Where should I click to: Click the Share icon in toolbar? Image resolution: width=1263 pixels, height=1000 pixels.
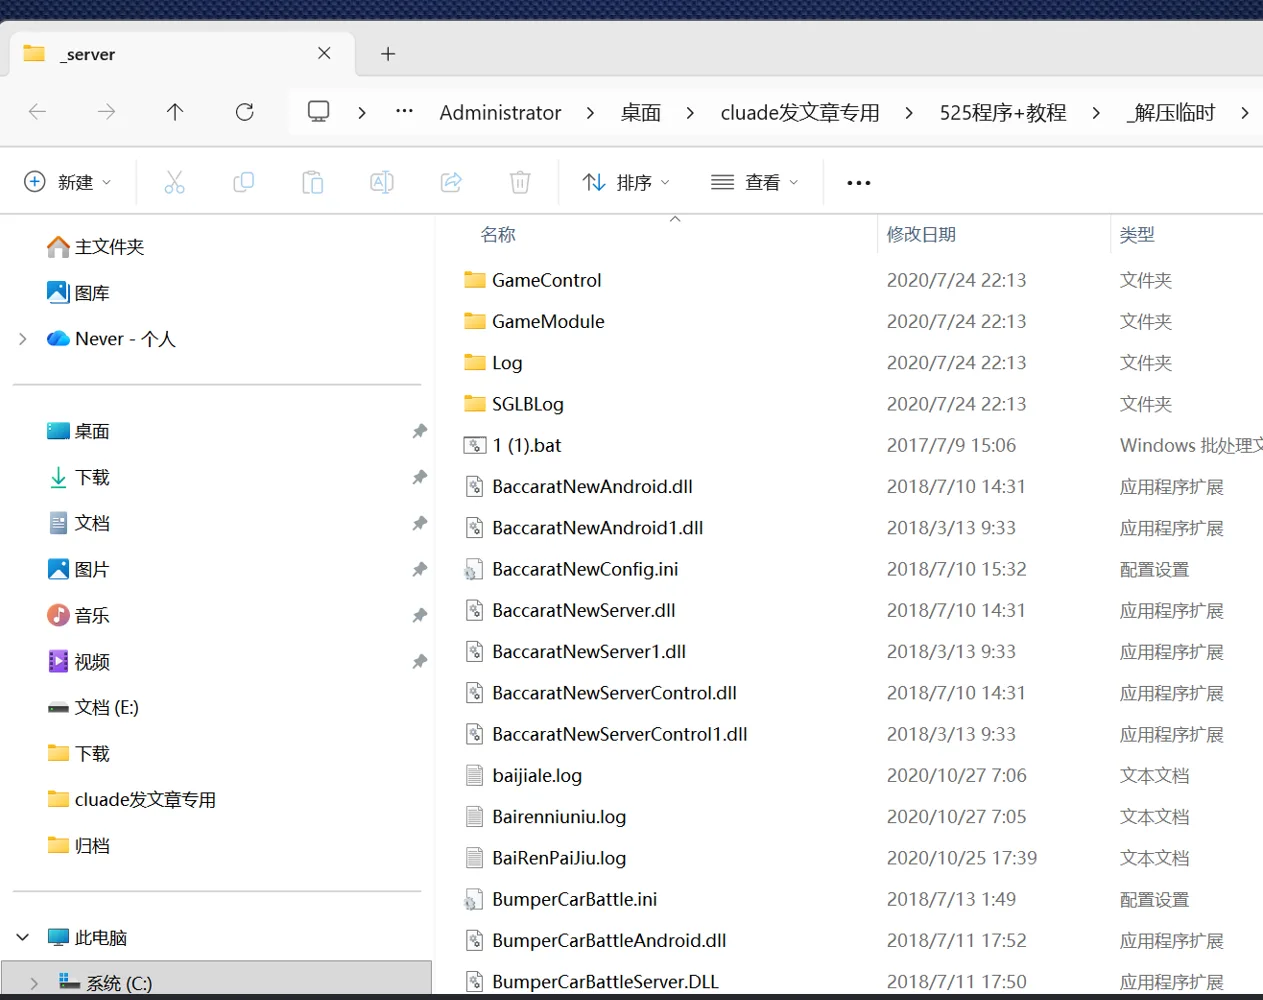point(451,182)
